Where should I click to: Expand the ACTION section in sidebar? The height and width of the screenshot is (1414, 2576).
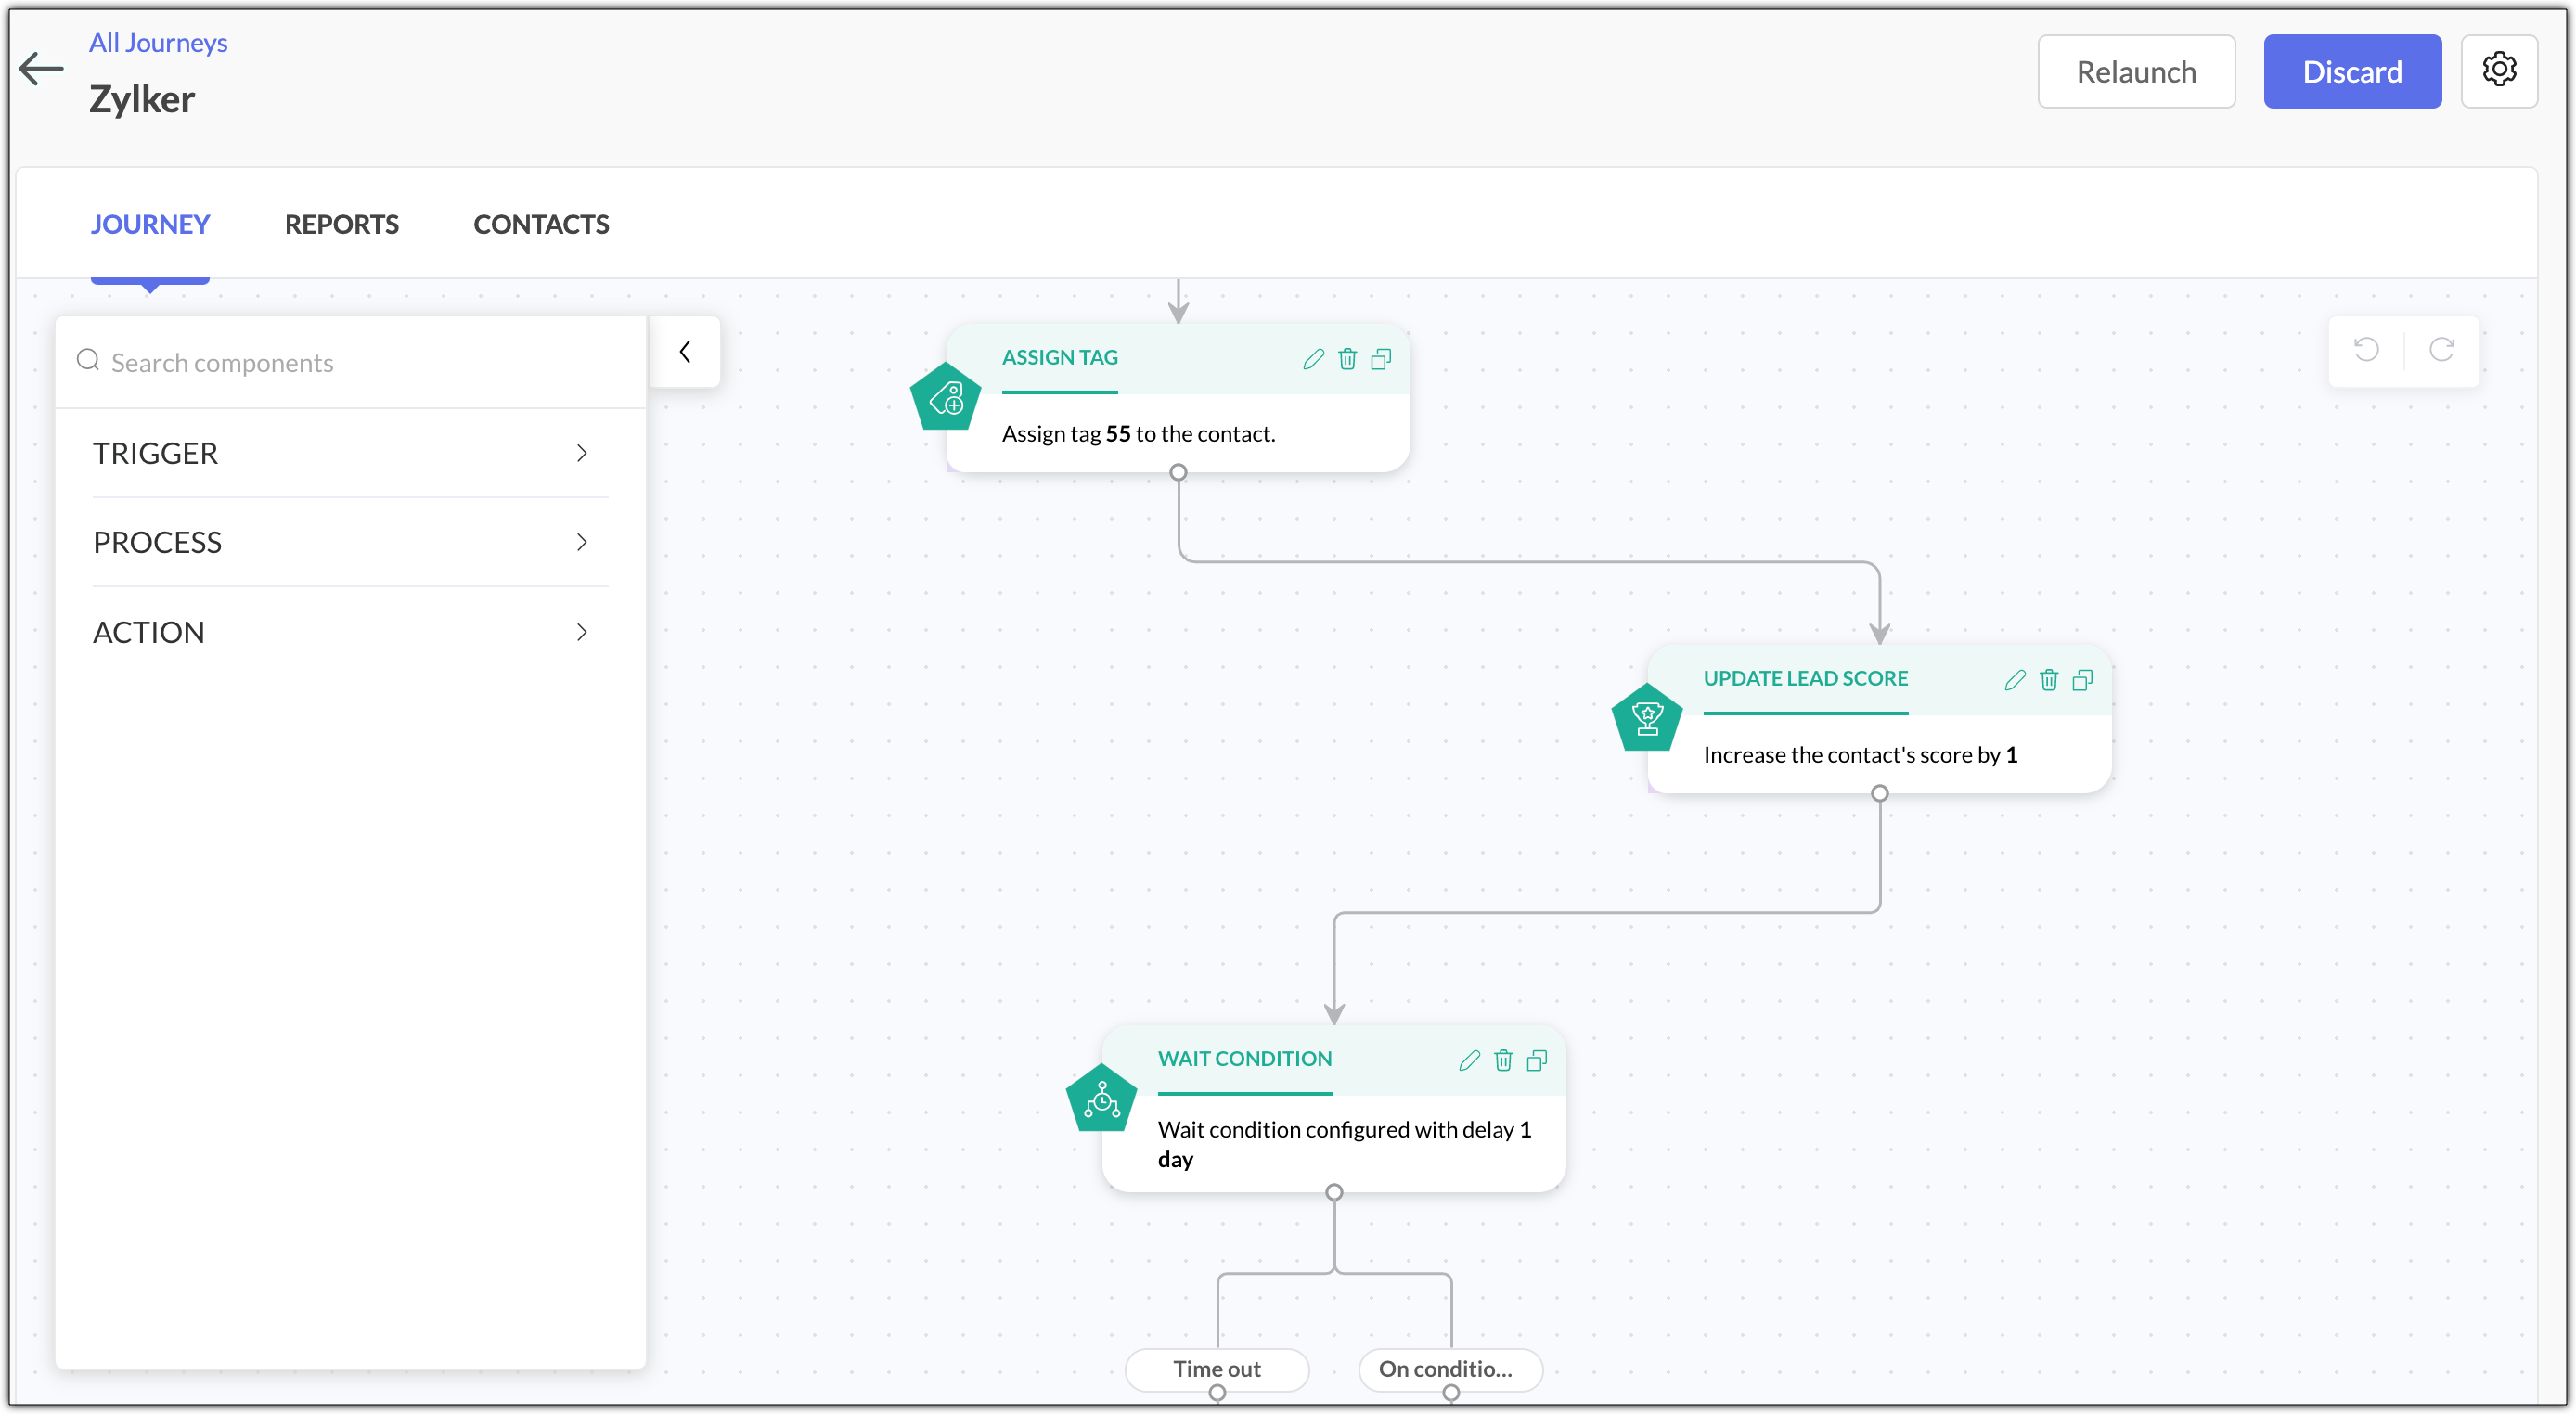pos(341,630)
